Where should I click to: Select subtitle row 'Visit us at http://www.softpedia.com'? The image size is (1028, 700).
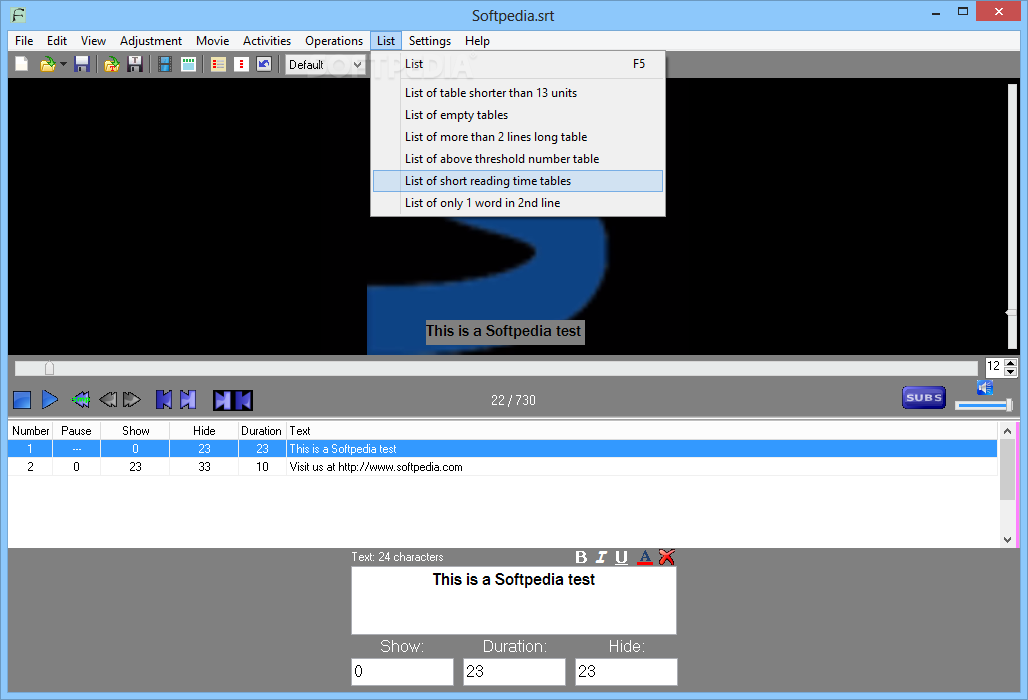pos(503,467)
